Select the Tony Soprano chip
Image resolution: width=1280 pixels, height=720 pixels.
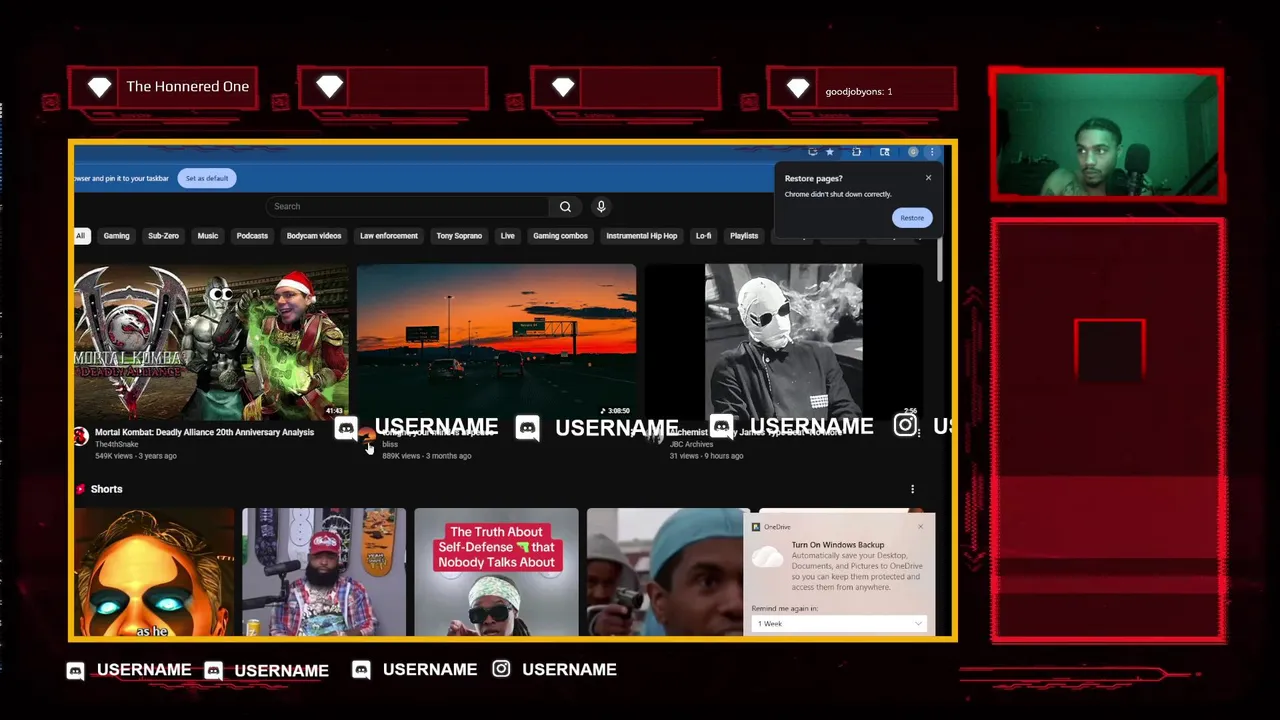459,236
